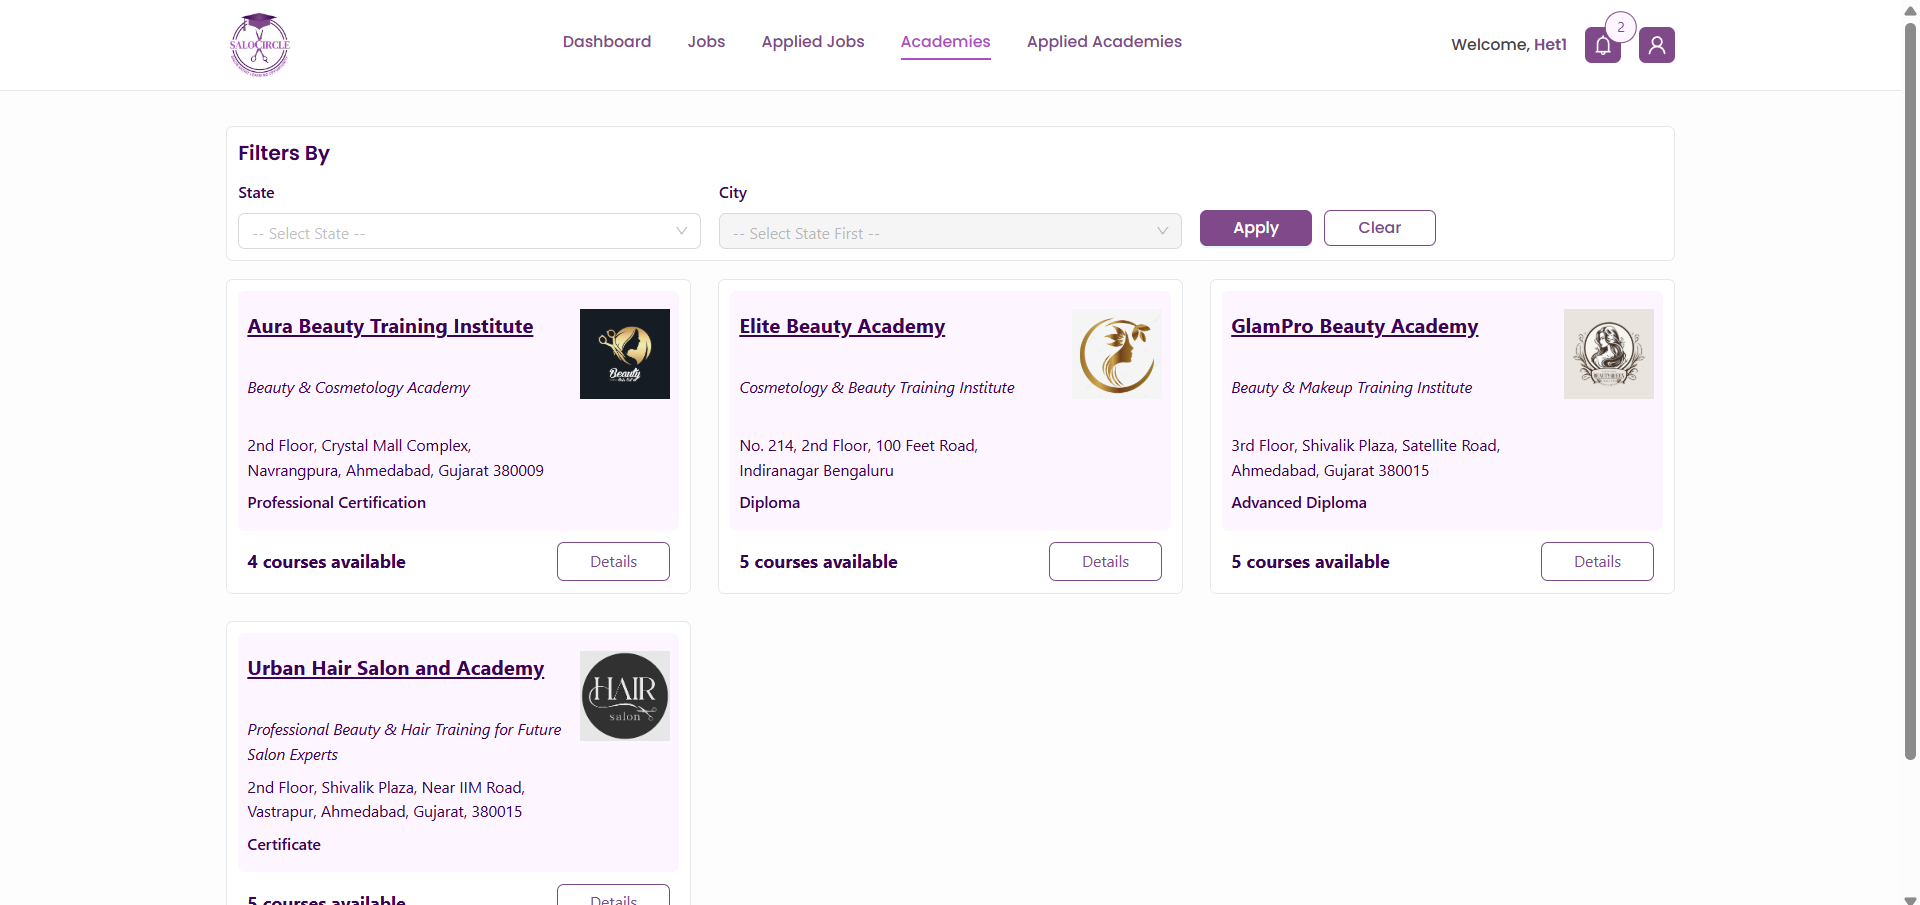The width and height of the screenshot is (1920, 905).
Task: Expand the Select State dropdown
Action: click(469, 232)
